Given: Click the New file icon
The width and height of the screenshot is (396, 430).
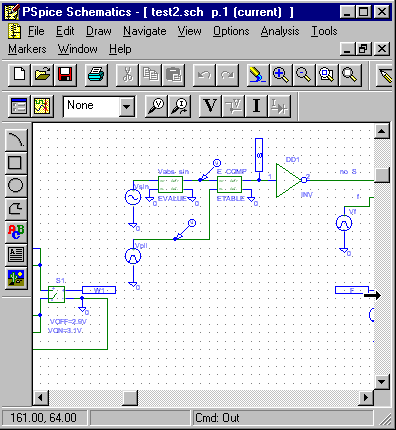Looking at the screenshot, I should 19,75.
